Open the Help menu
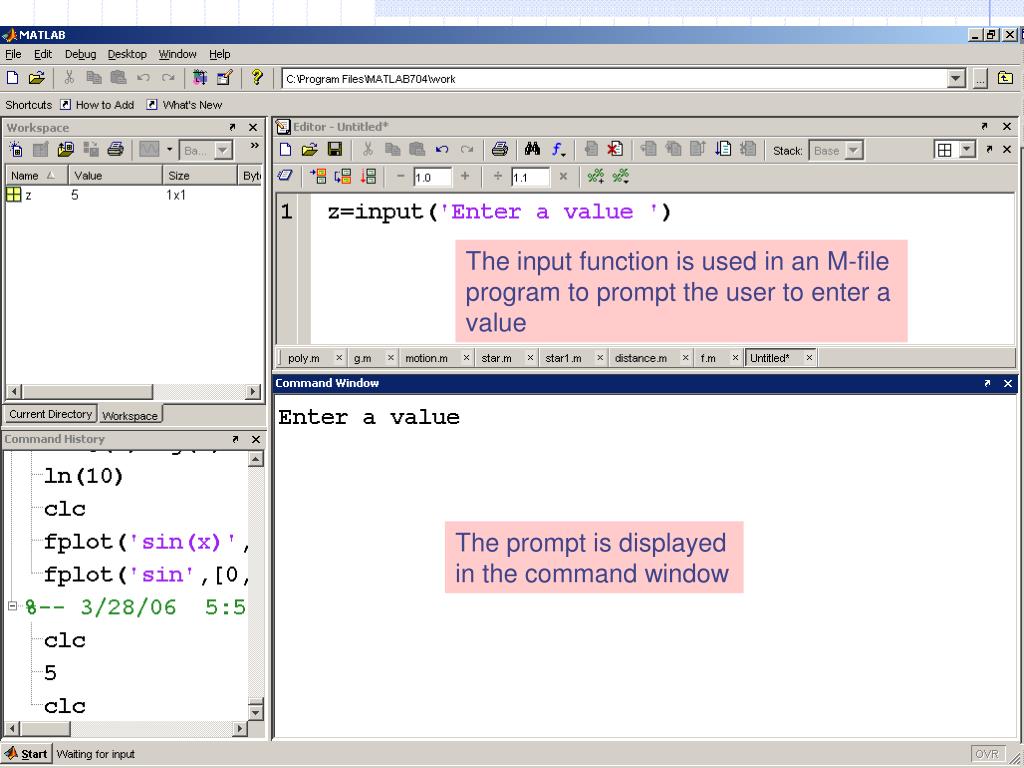 (x=219, y=54)
